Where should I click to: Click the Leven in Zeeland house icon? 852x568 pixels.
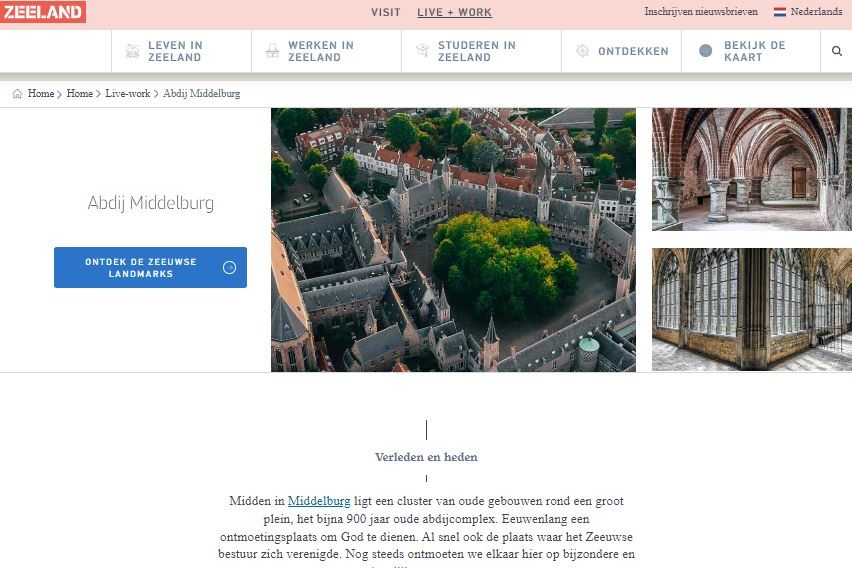(x=133, y=51)
